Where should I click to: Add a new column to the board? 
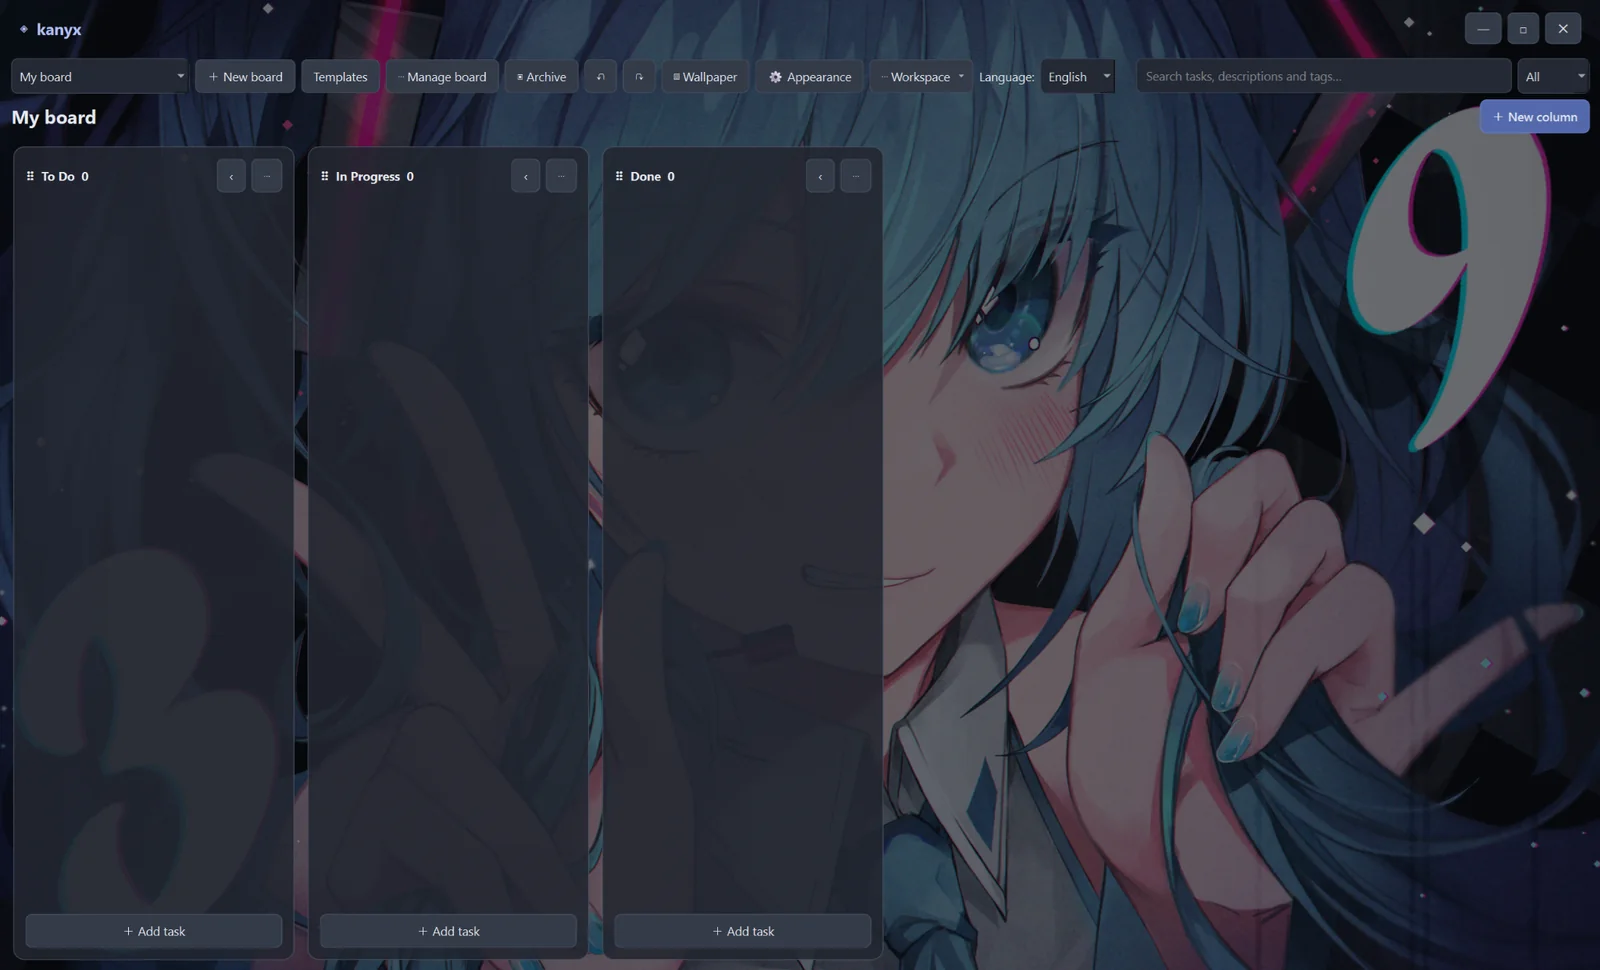[1534, 117]
